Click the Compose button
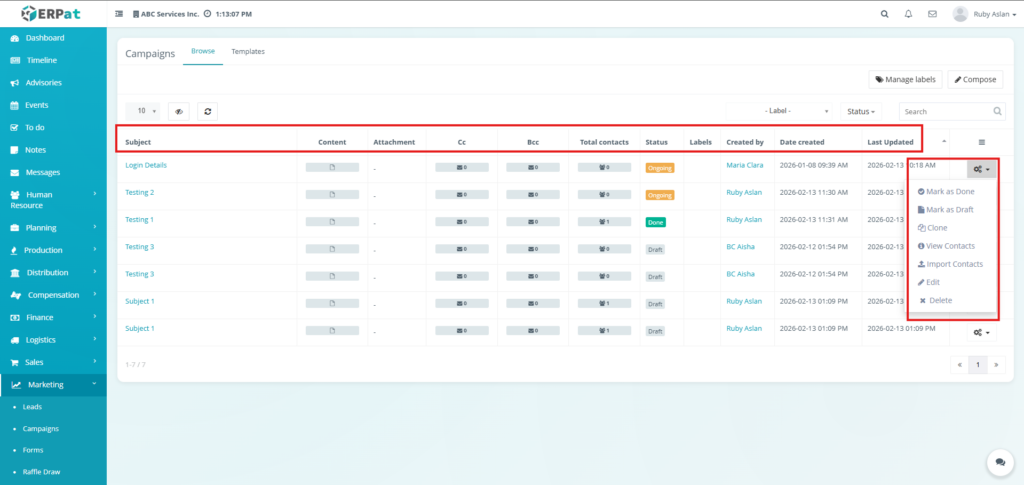The width and height of the screenshot is (1024, 485). [975, 79]
